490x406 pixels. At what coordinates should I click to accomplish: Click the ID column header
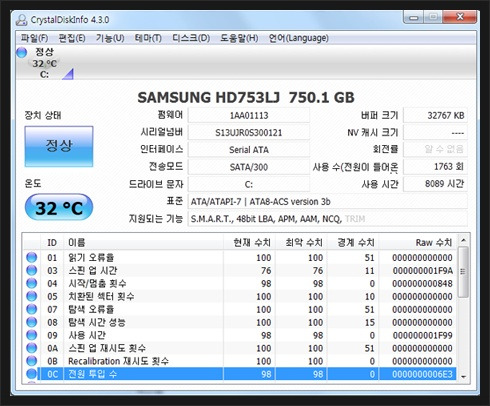52,242
